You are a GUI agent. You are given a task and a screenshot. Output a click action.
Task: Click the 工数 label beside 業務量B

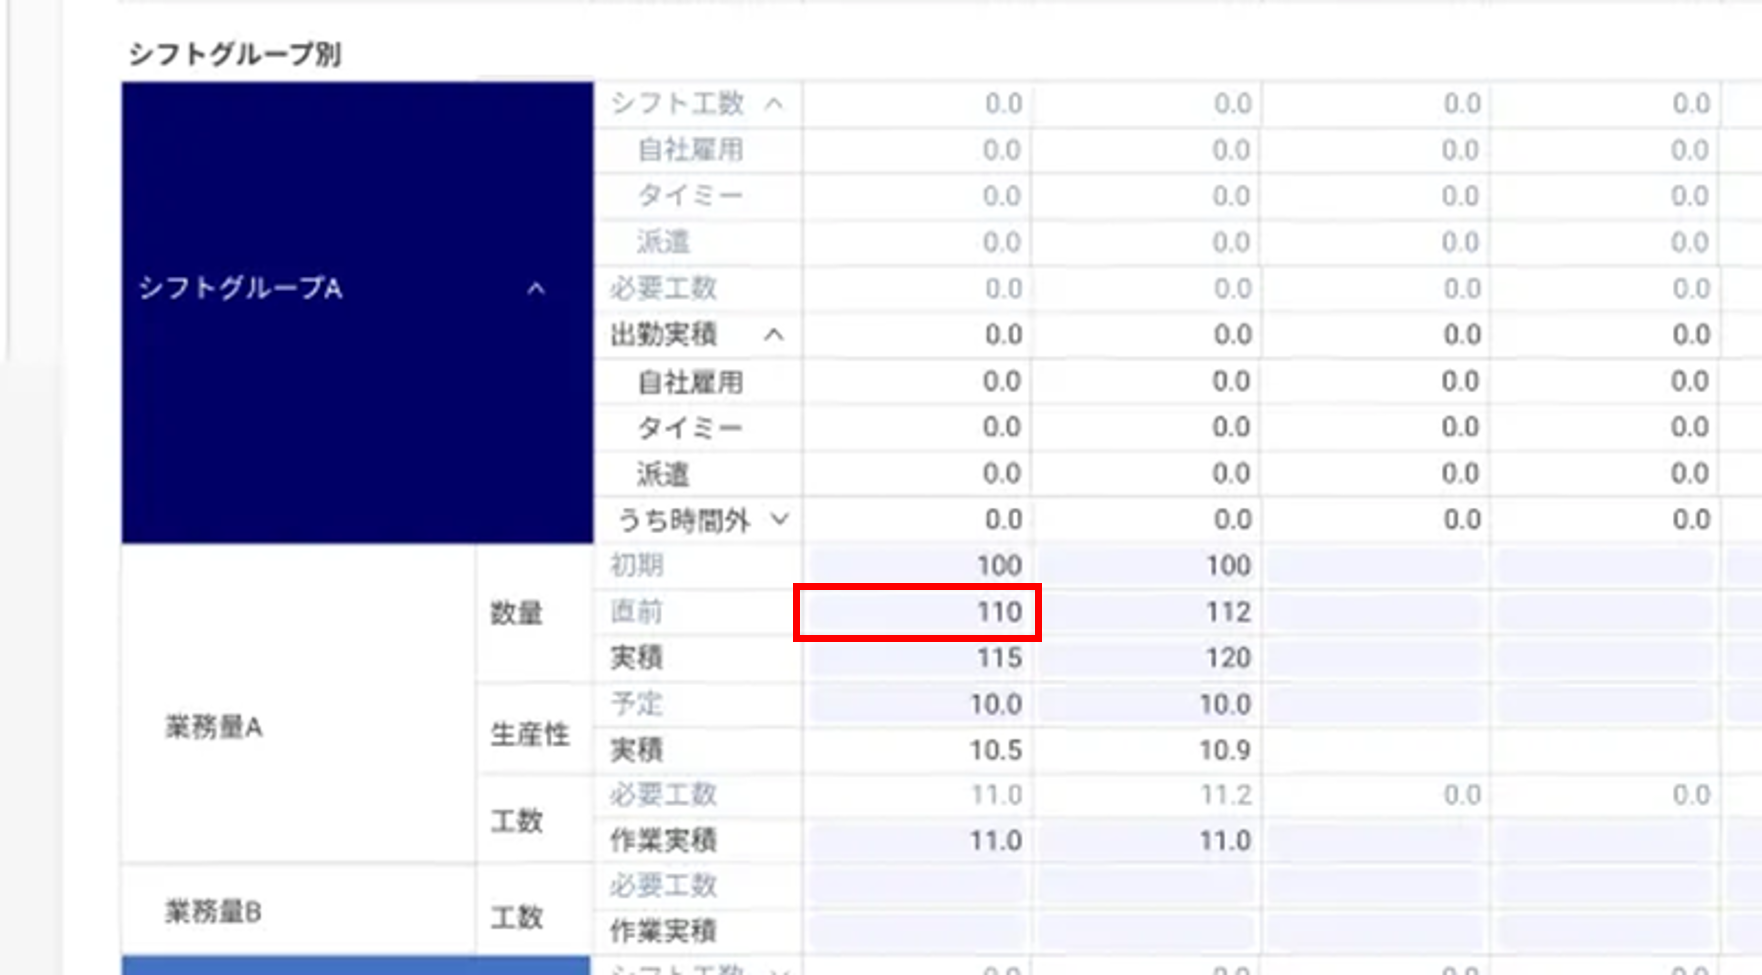516,917
